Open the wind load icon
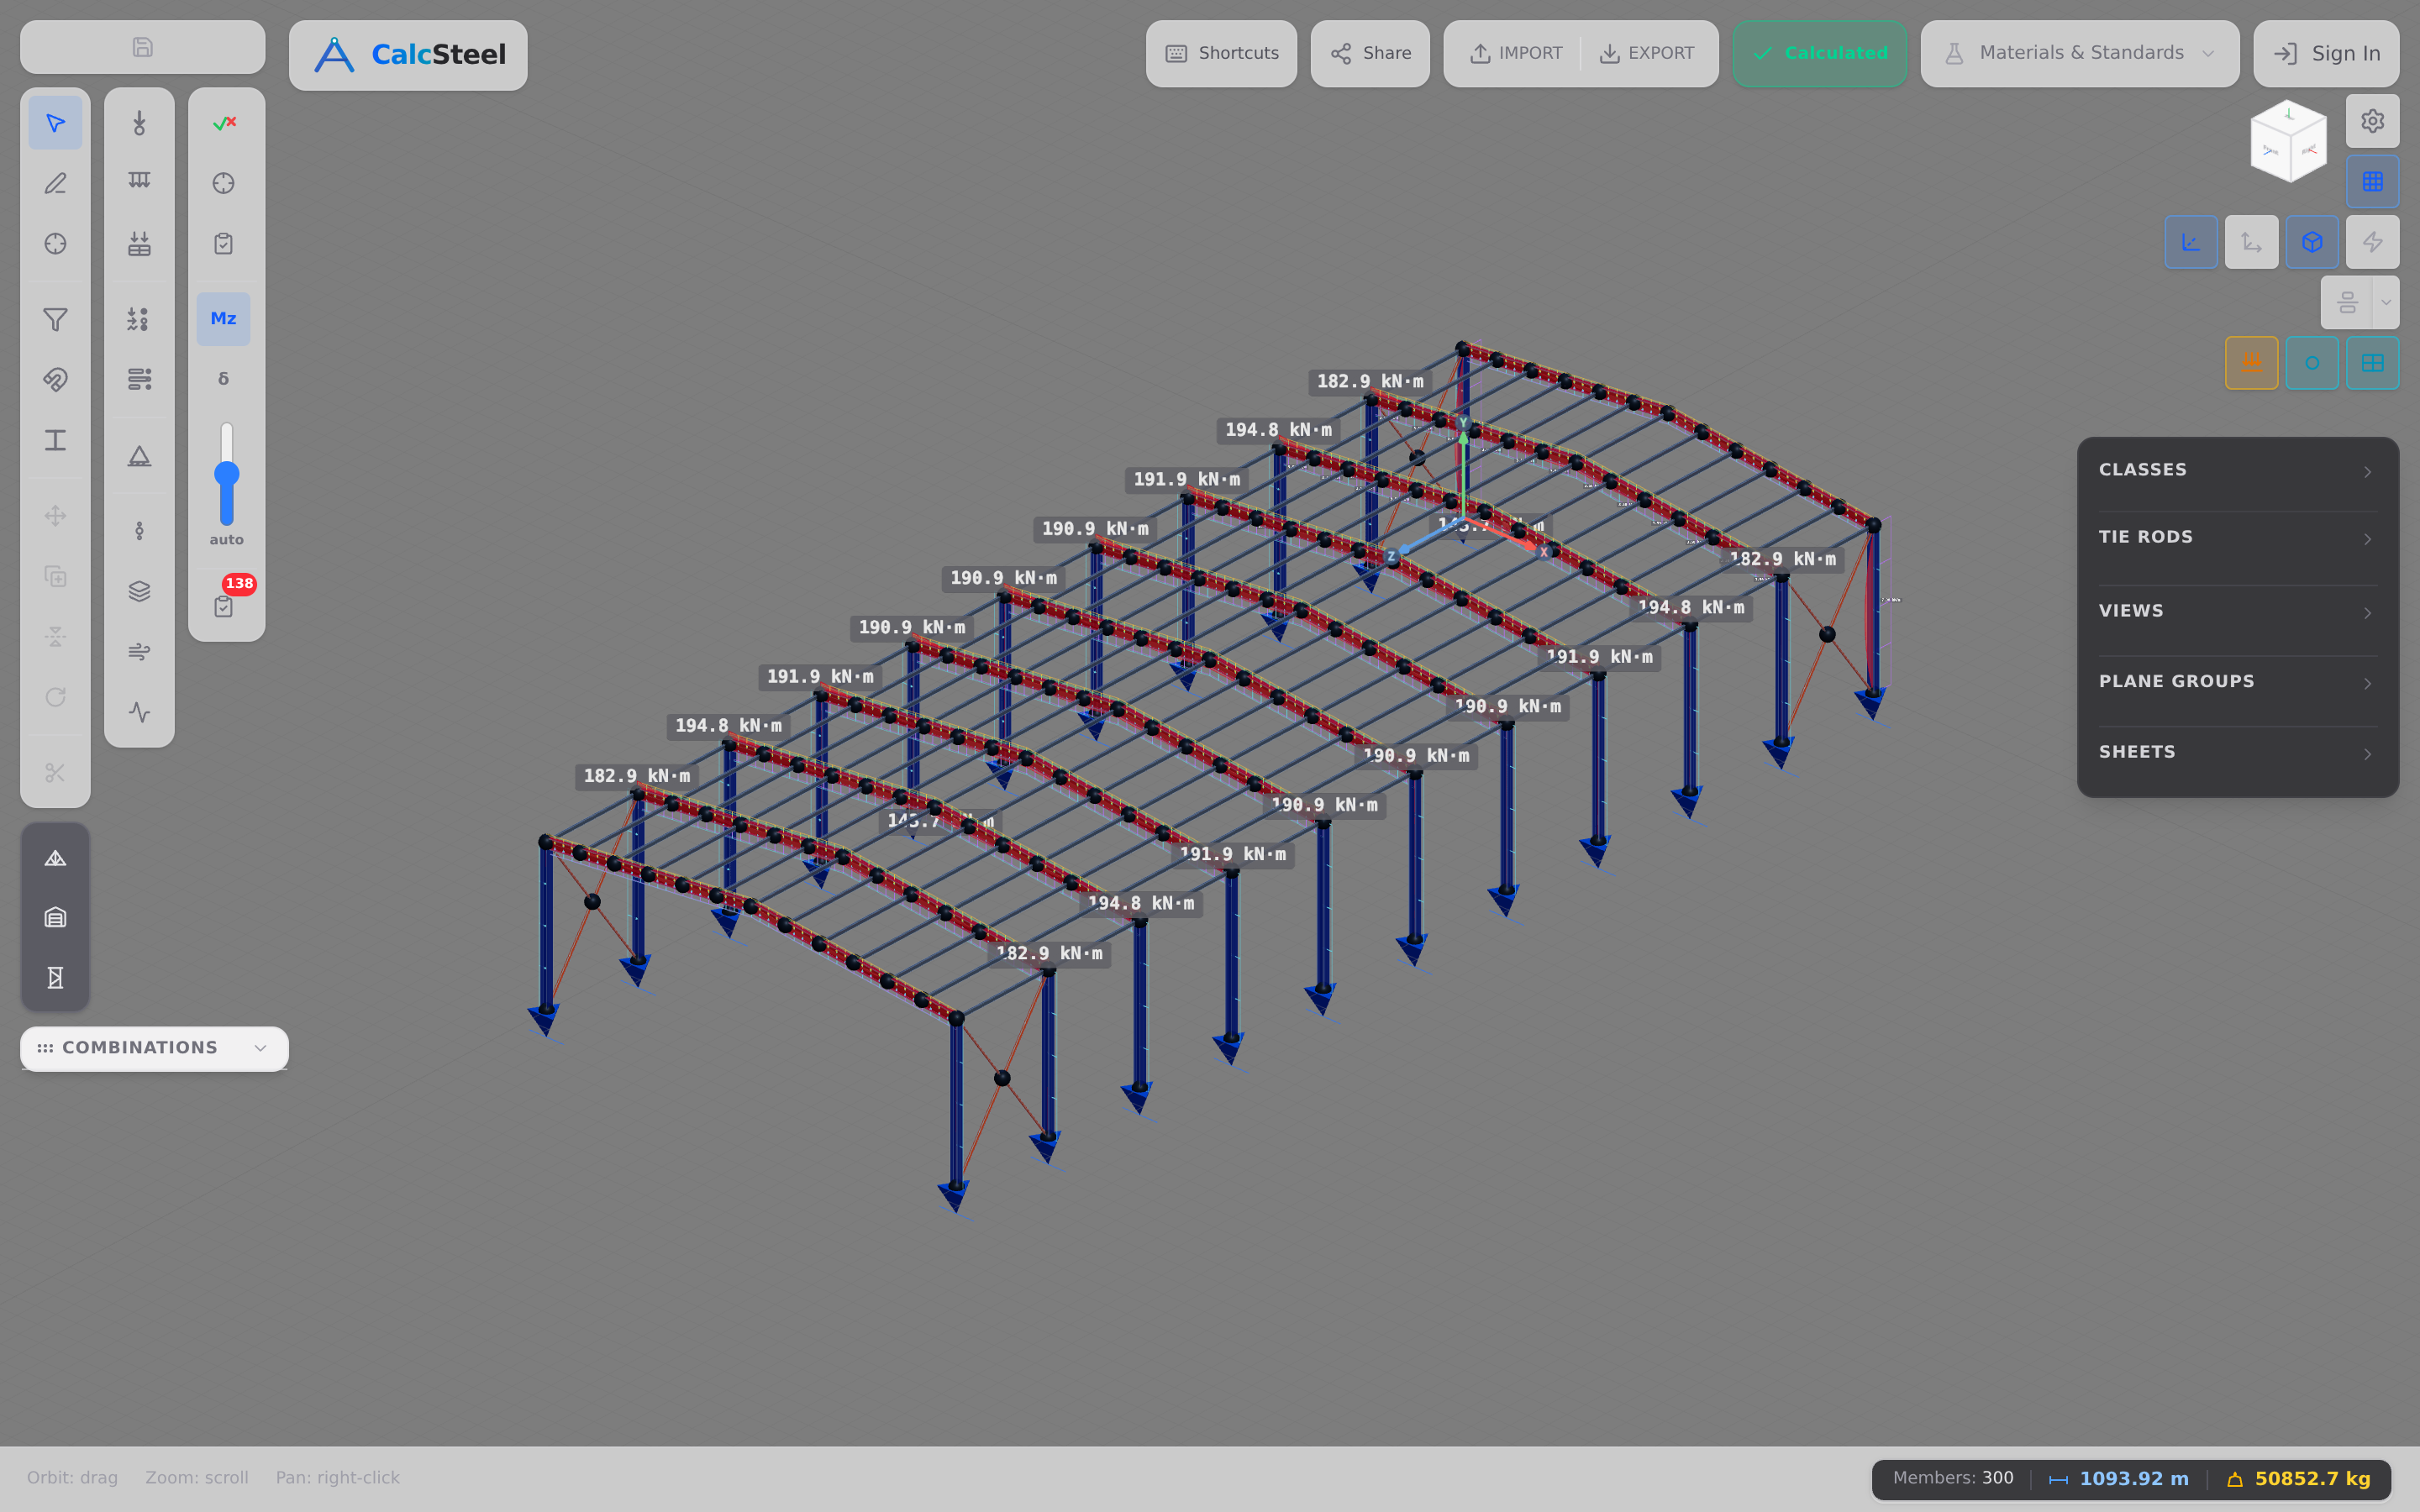Screen dimensions: 2420x1512 (139, 652)
